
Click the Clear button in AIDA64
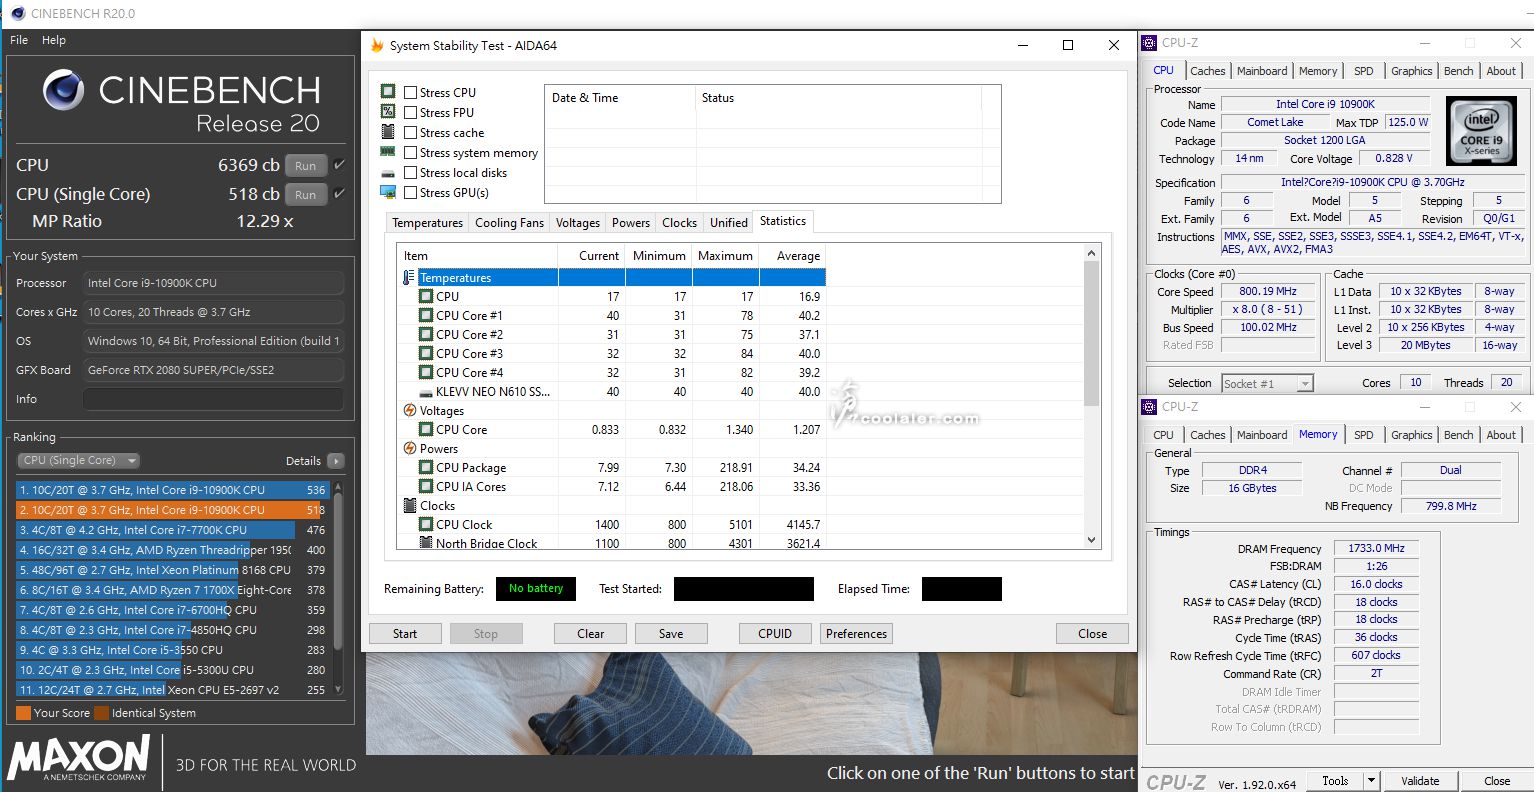pyautogui.click(x=591, y=634)
